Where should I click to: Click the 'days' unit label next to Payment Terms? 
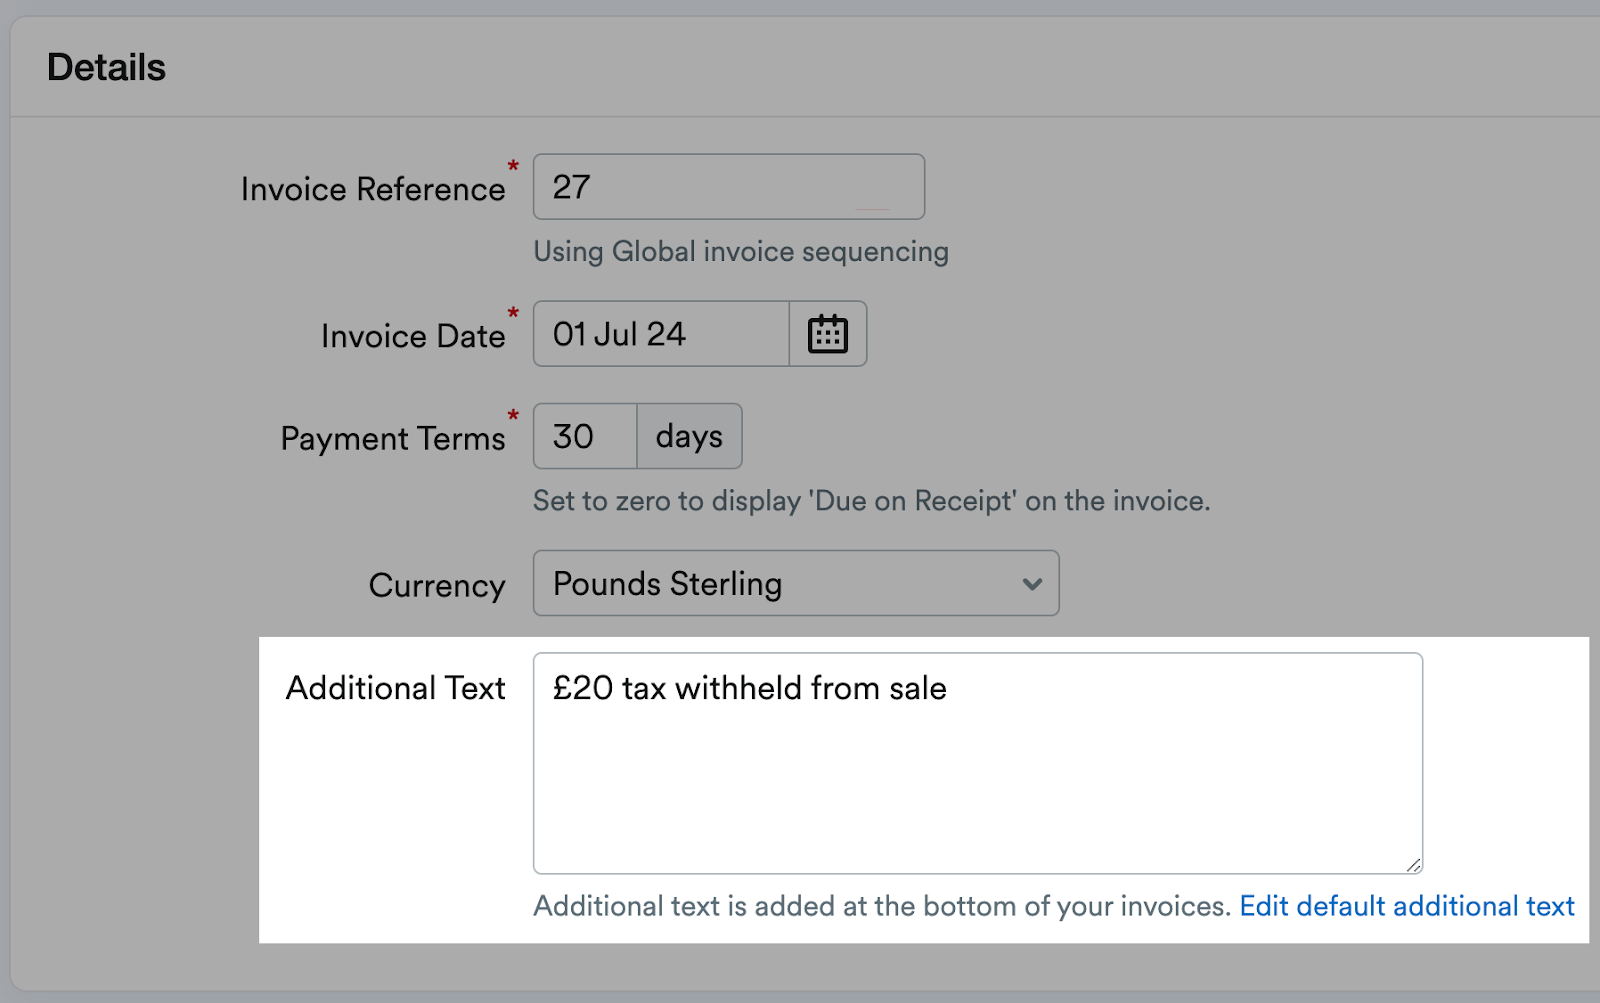coord(688,435)
